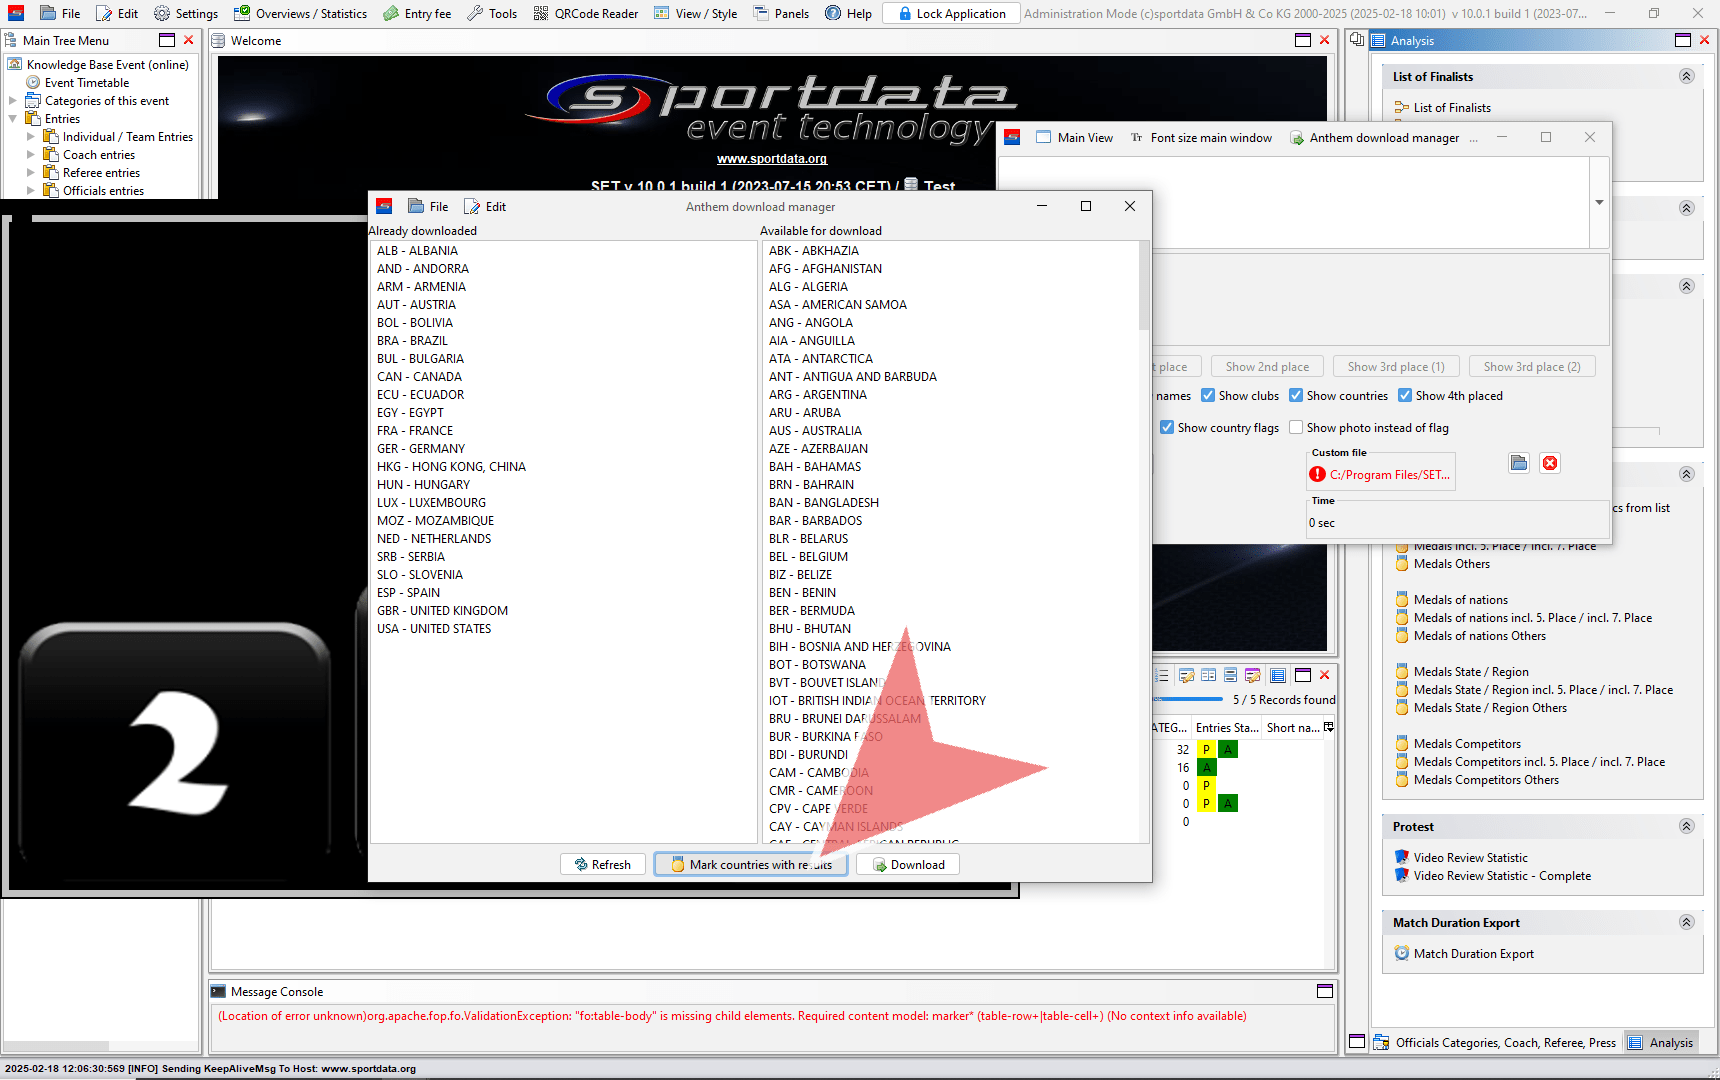Open the QRCode Reader menu icon
1720x1080 pixels.
coord(541,13)
